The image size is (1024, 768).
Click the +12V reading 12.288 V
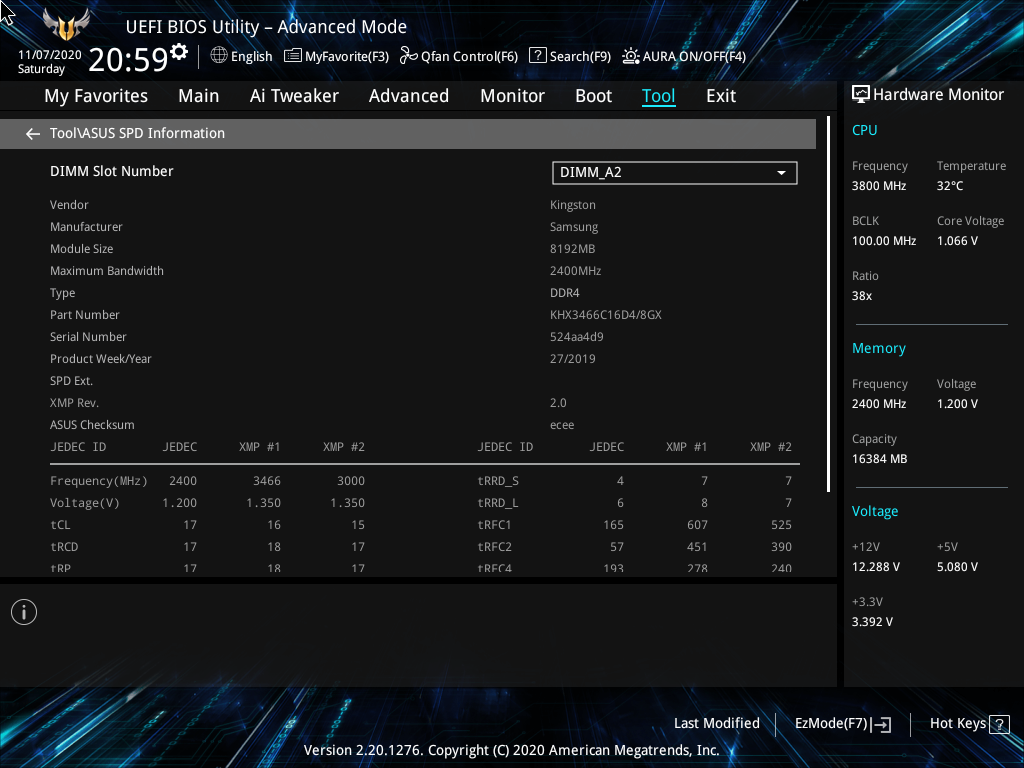click(876, 567)
